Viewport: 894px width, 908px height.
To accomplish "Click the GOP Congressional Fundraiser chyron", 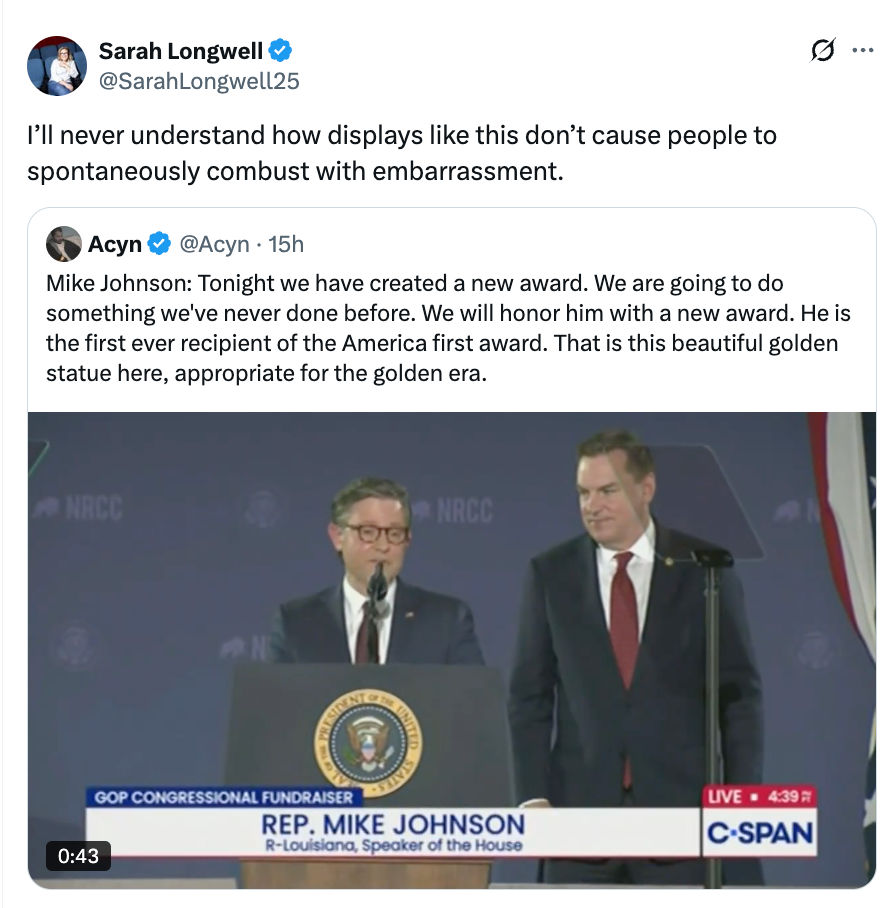I will point(225,797).
